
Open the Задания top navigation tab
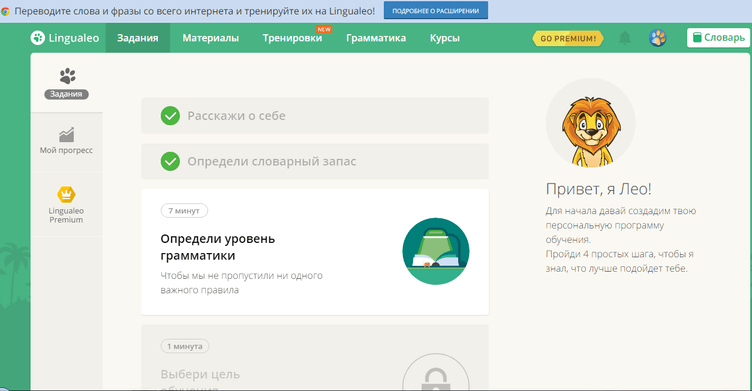coord(138,38)
